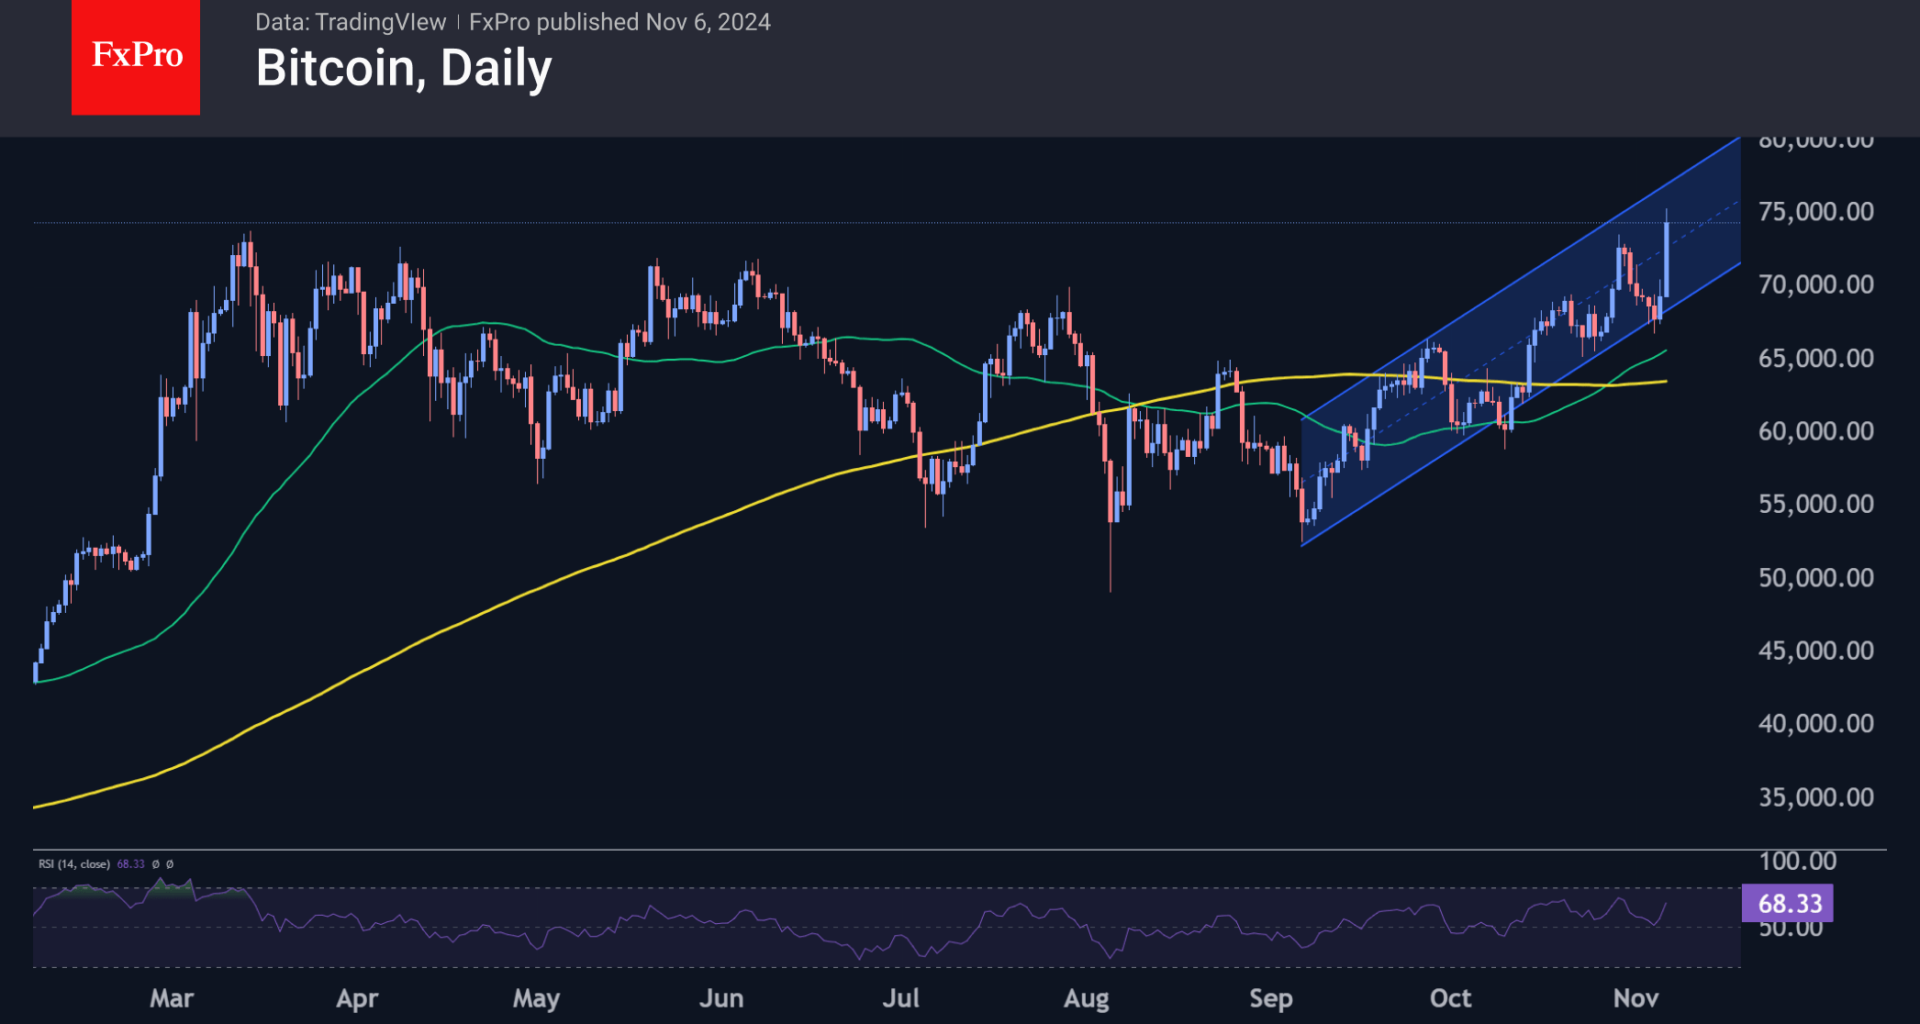Click the 100.00 RSI scale label
Viewport: 1920px width, 1024px height.
[x=1798, y=861]
